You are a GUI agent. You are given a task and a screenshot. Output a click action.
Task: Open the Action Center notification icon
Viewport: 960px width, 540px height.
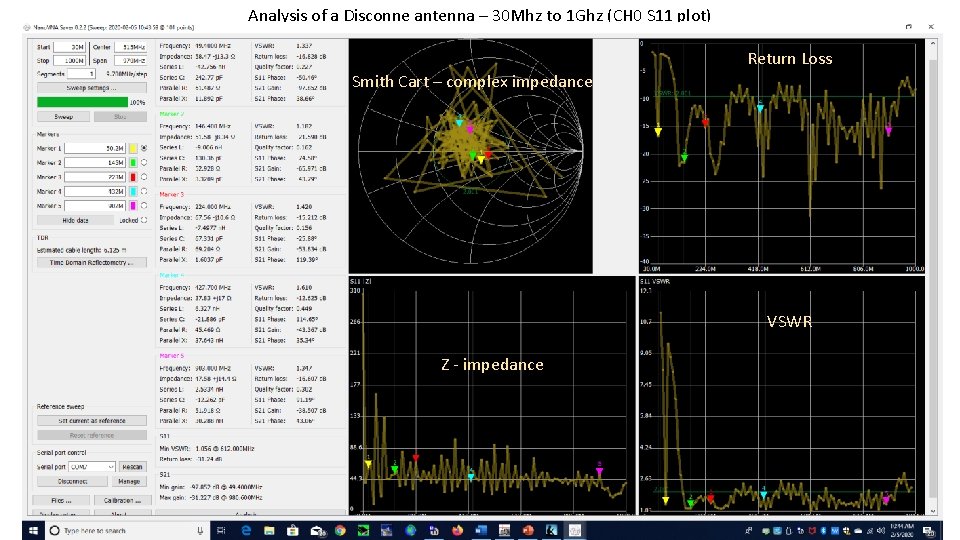point(929,530)
